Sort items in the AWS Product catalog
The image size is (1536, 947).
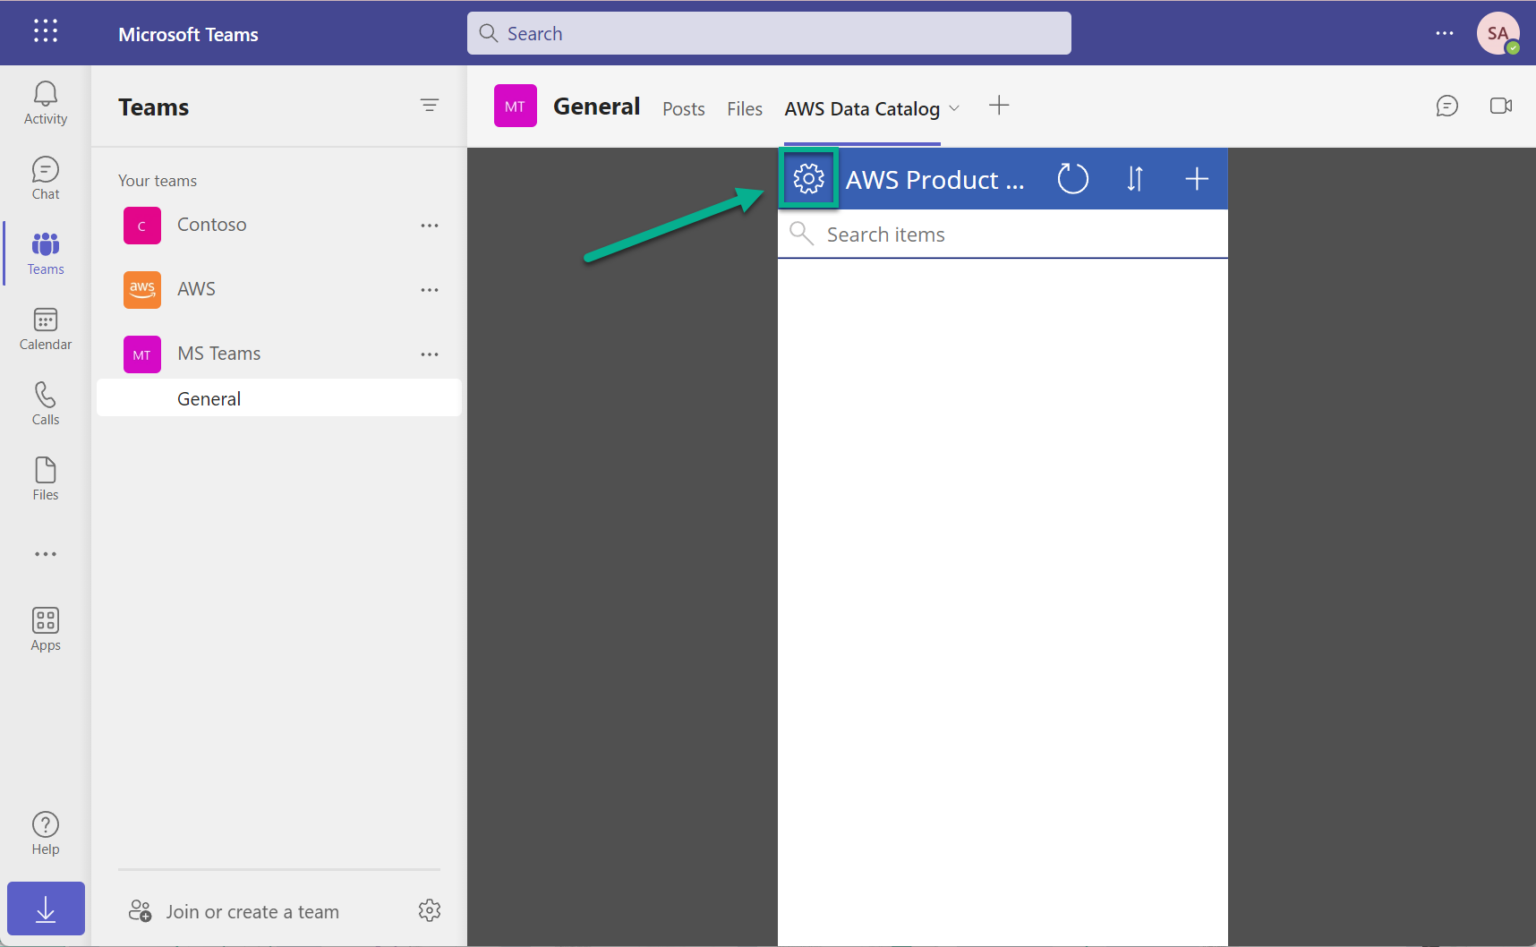pyautogui.click(x=1135, y=178)
